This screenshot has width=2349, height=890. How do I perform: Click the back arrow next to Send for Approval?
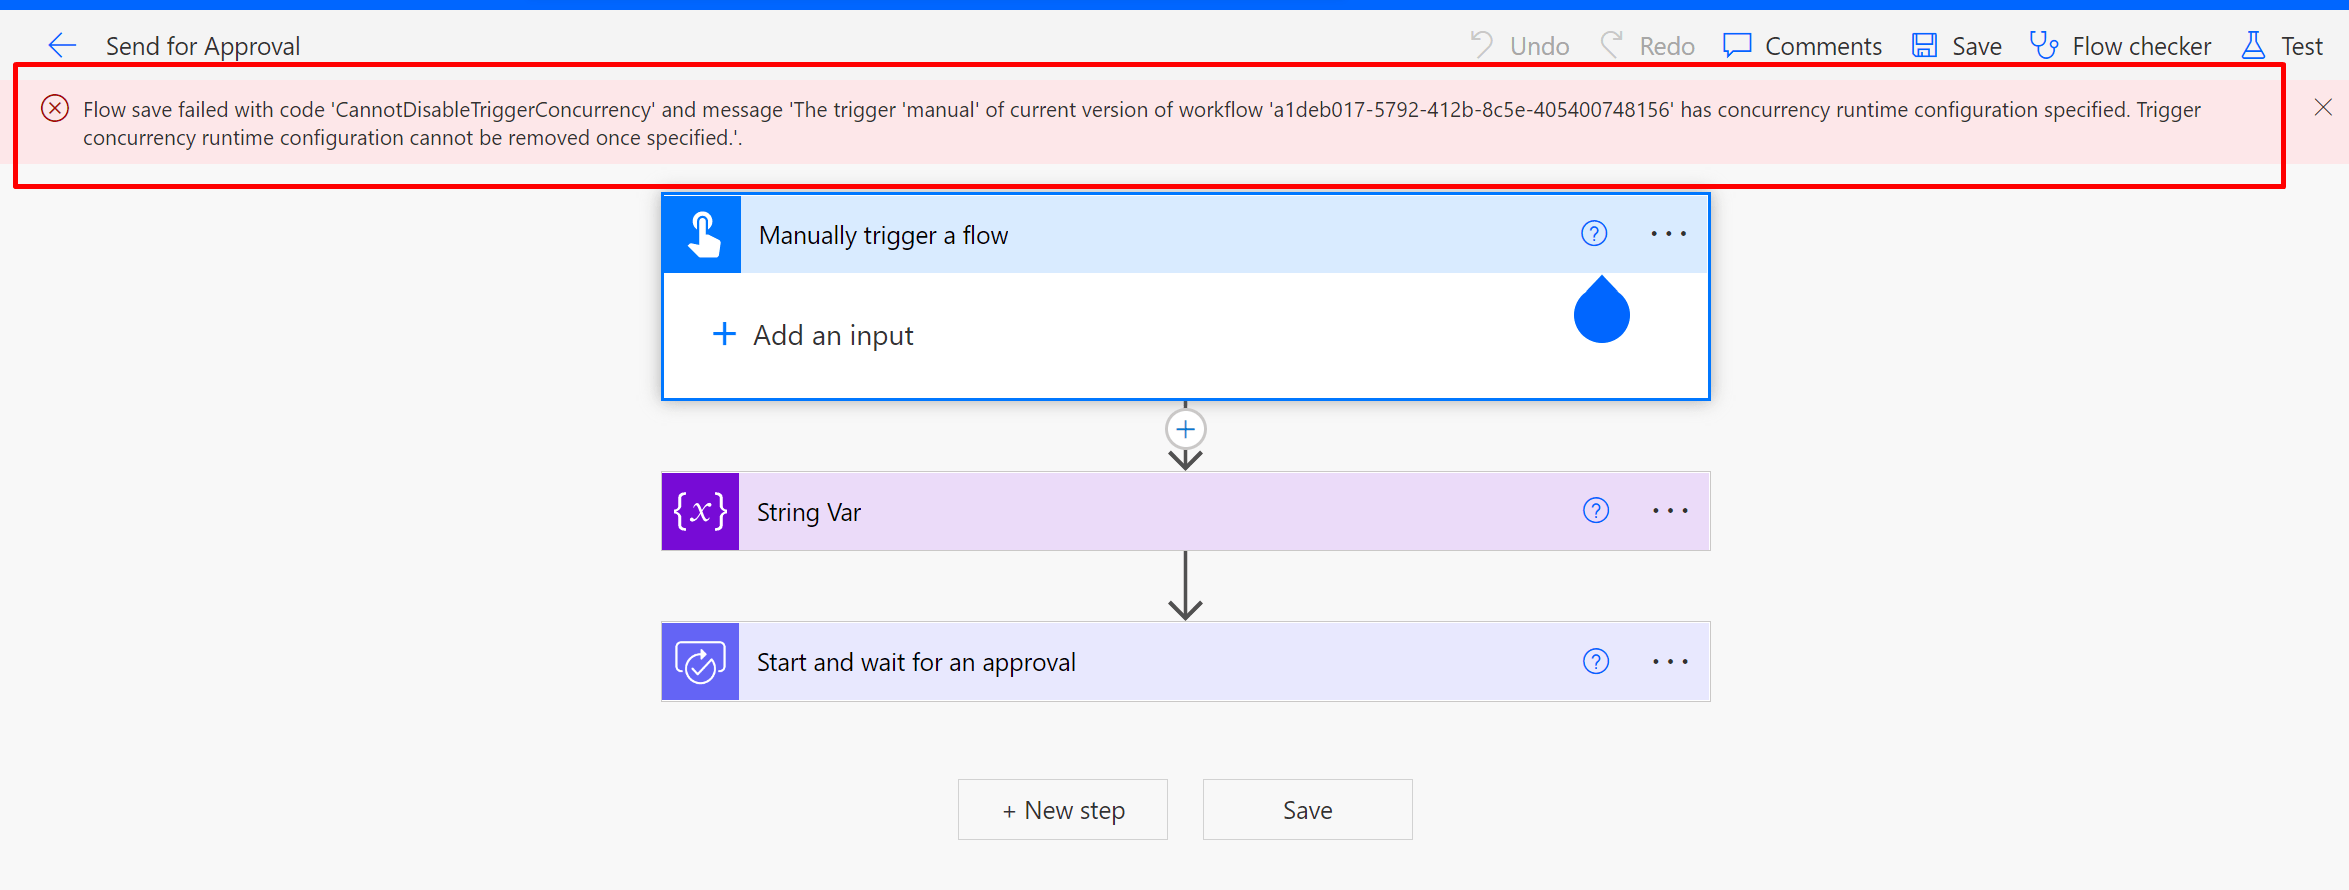pos(62,45)
